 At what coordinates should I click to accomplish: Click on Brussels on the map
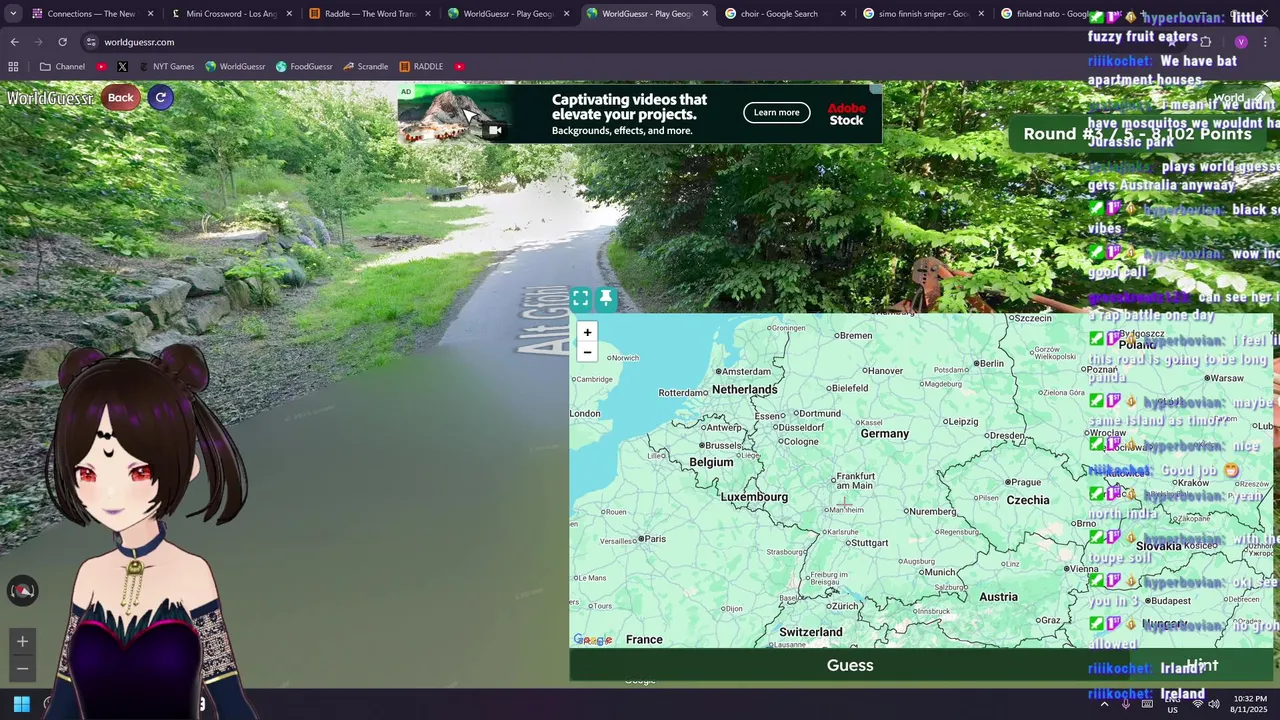click(722, 446)
